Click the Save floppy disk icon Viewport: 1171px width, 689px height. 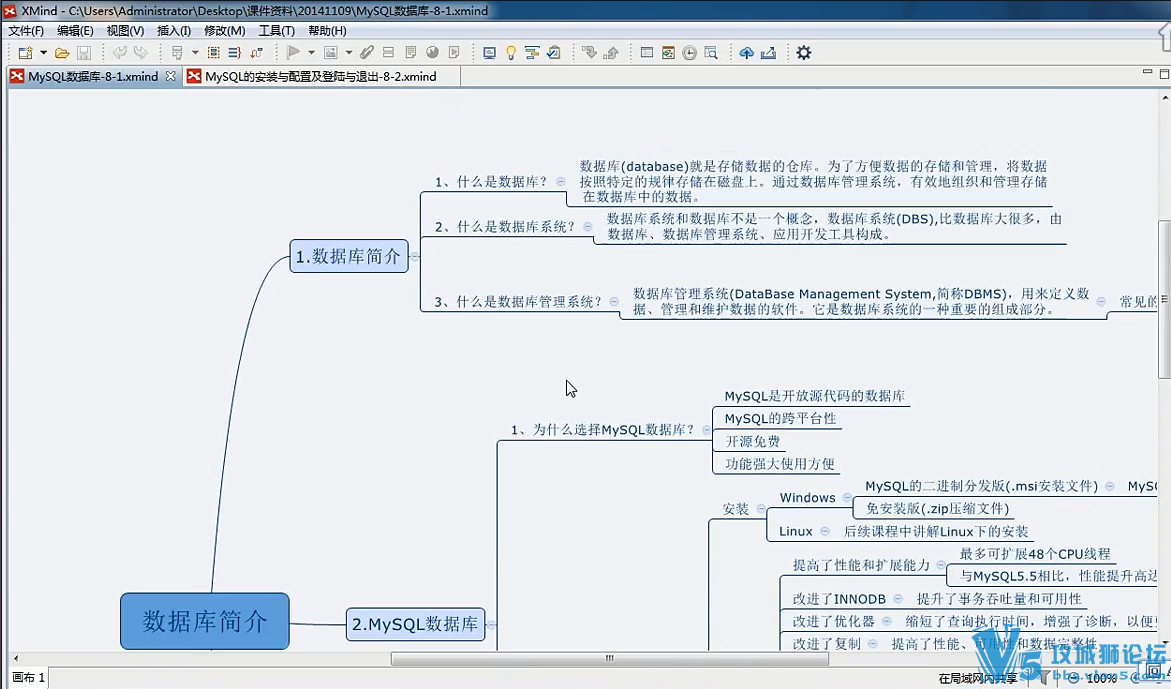click(x=84, y=52)
